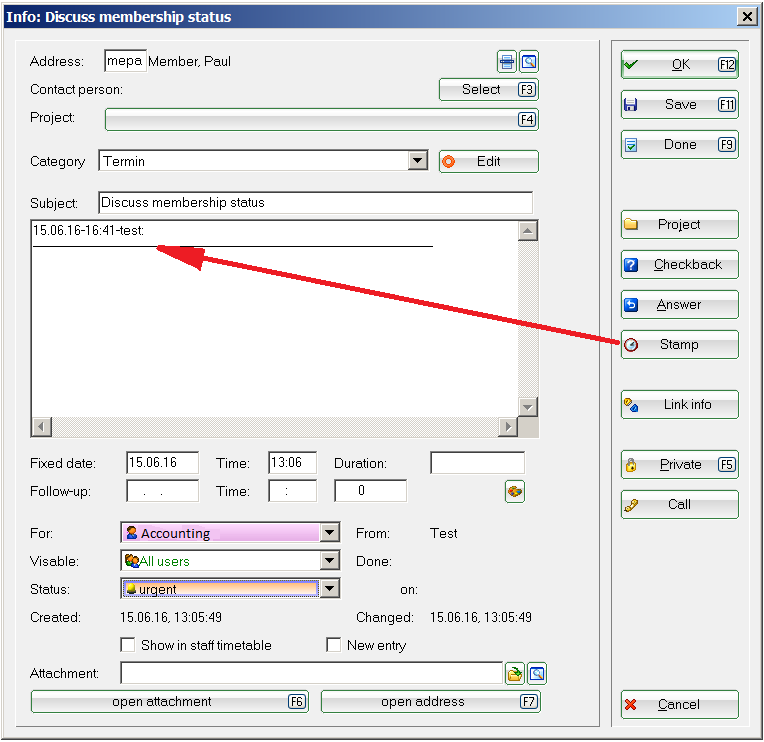Start a Call with the phone button
Image resolution: width=764 pixels, height=742 pixels.
click(679, 505)
